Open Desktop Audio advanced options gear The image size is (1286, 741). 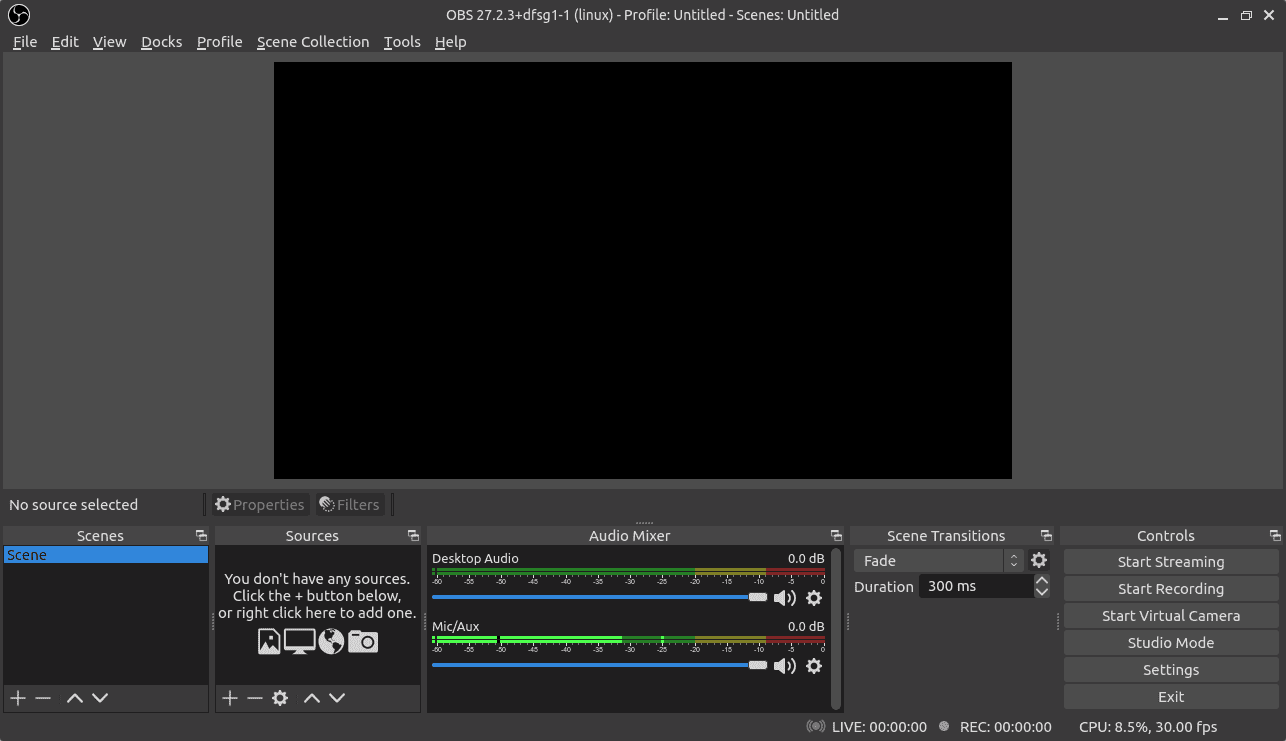pyautogui.click(x=814, y=597)
